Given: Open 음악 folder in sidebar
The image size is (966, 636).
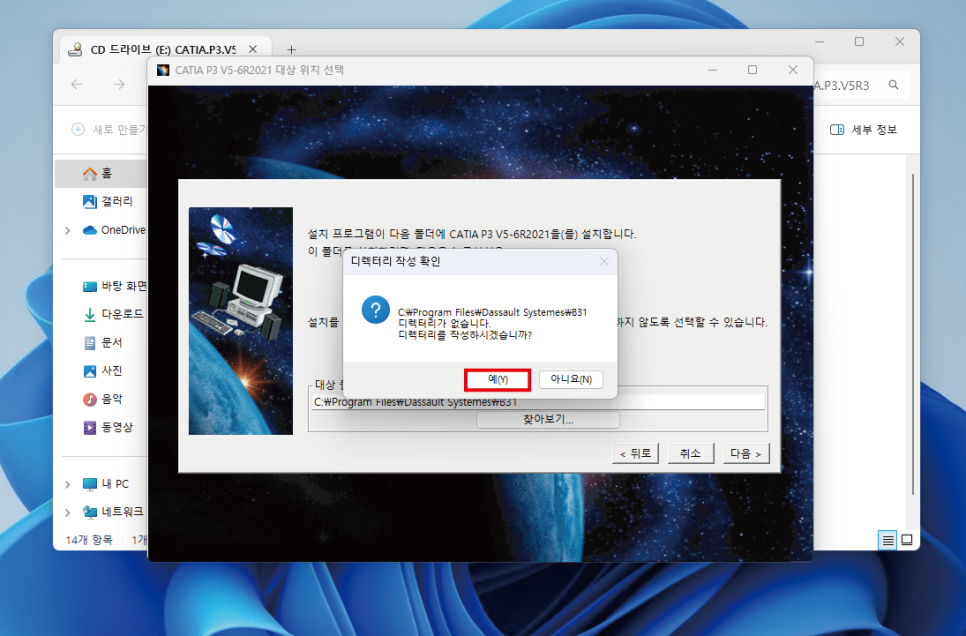Looking at the screenshot, I should pyautogui.click(x=103, y=399).
